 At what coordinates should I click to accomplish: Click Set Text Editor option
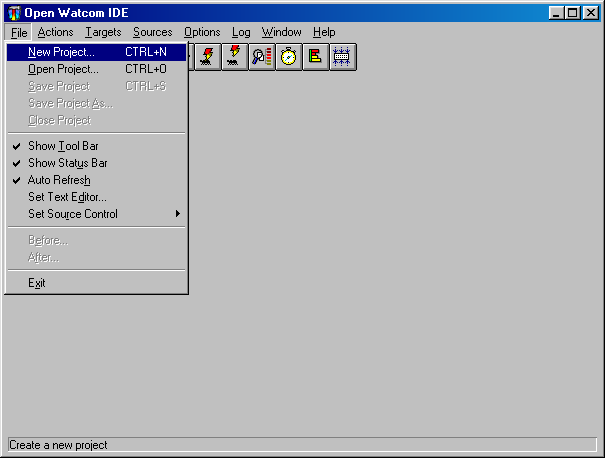pos(67,197)
